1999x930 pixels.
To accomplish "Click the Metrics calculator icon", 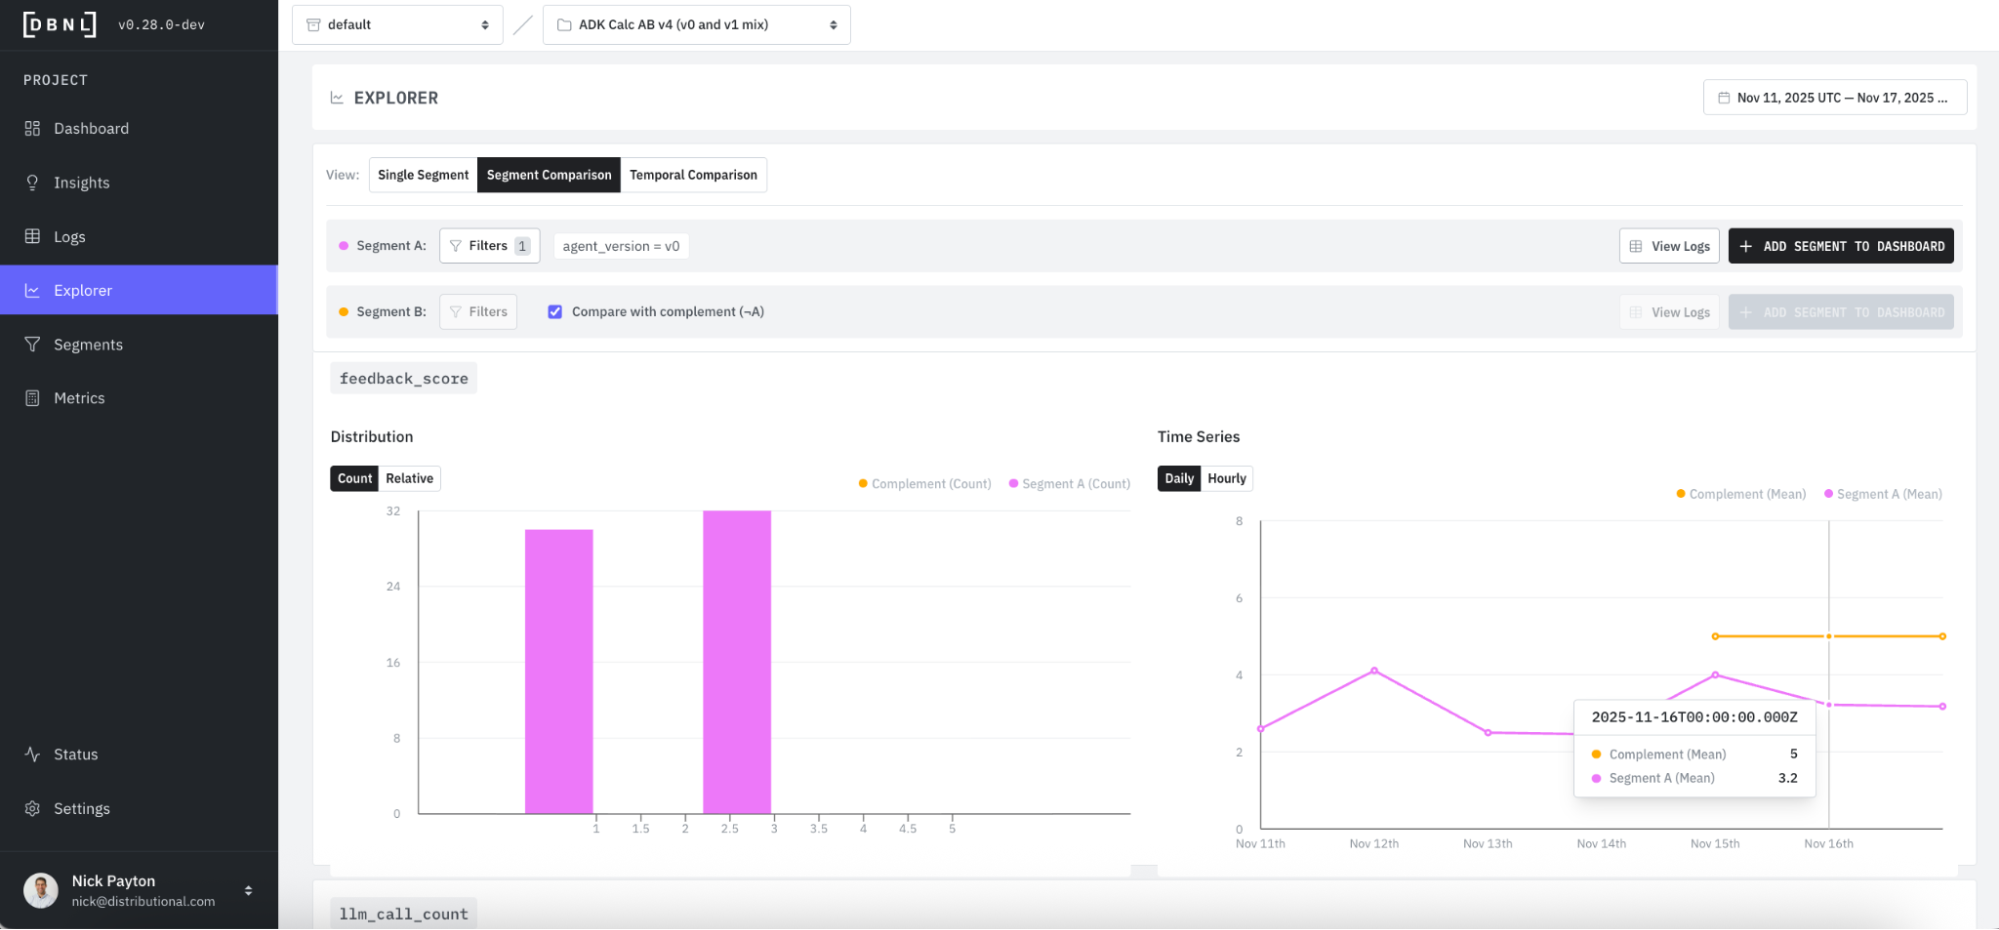I will 32,398.
